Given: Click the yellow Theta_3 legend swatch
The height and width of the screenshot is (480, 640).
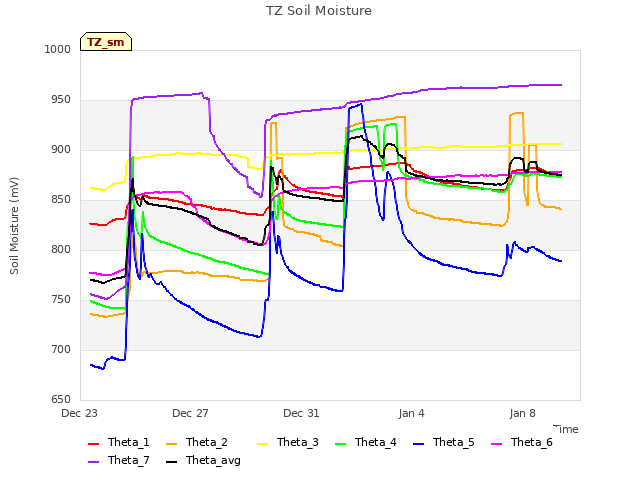Looking at the screenshot, I should [262, 444].
